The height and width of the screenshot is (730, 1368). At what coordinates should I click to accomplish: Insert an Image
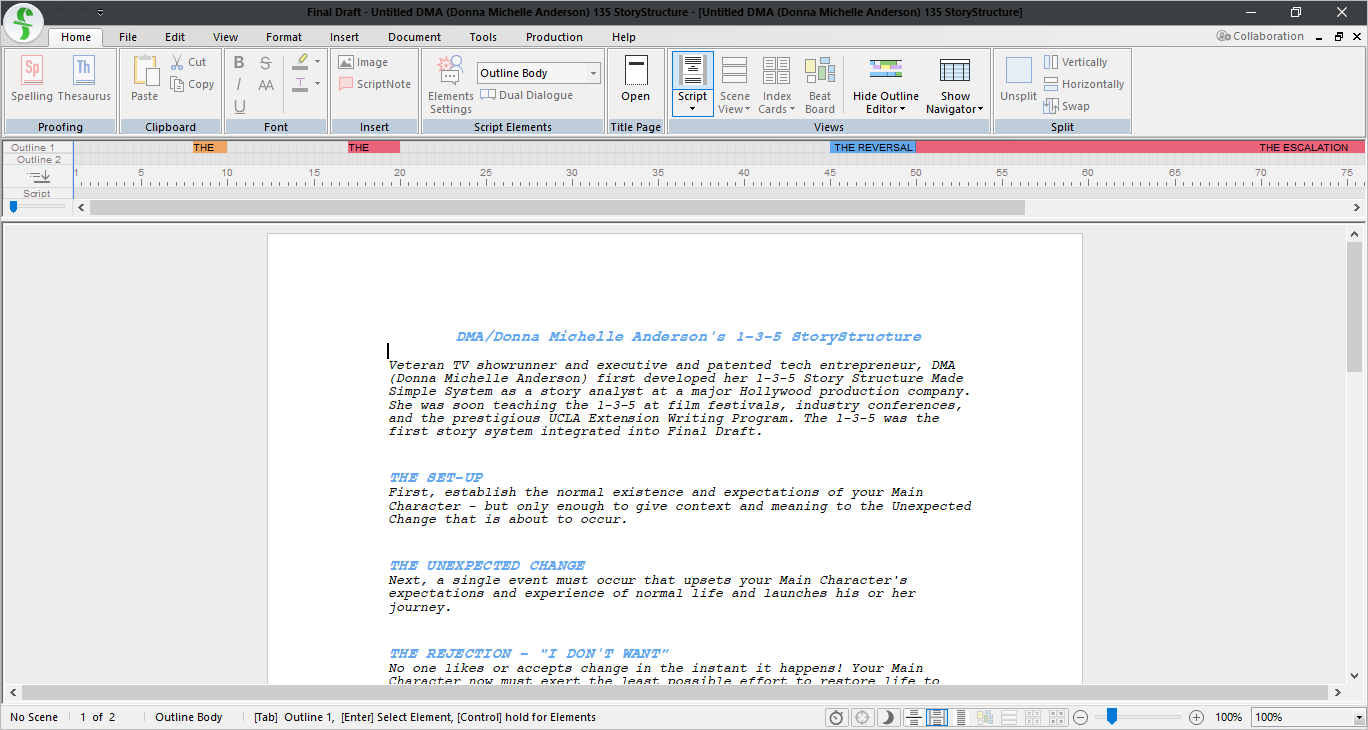(x=363, y=62)
